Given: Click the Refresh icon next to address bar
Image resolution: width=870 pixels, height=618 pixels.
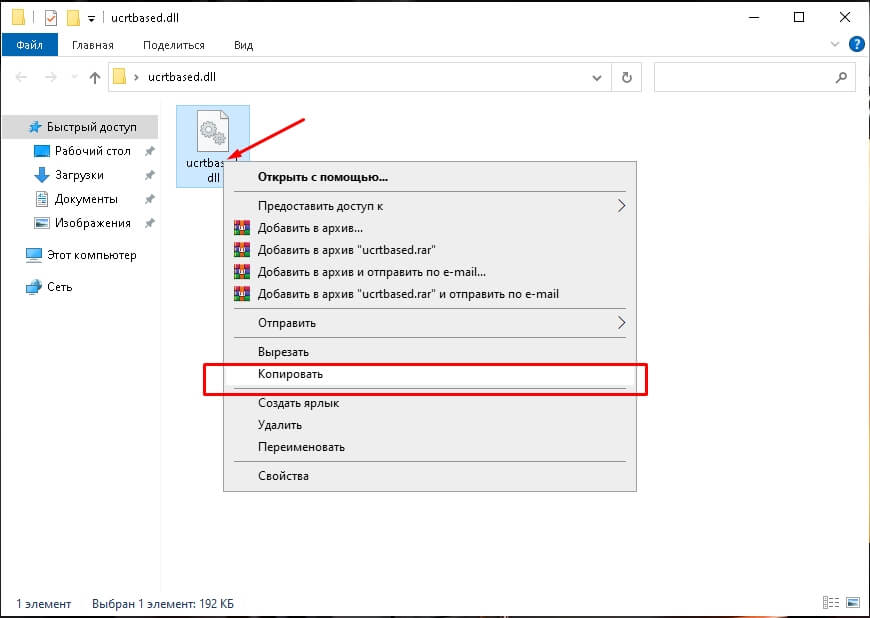Looking at the screenshot, I should click(x=626, y=78).
